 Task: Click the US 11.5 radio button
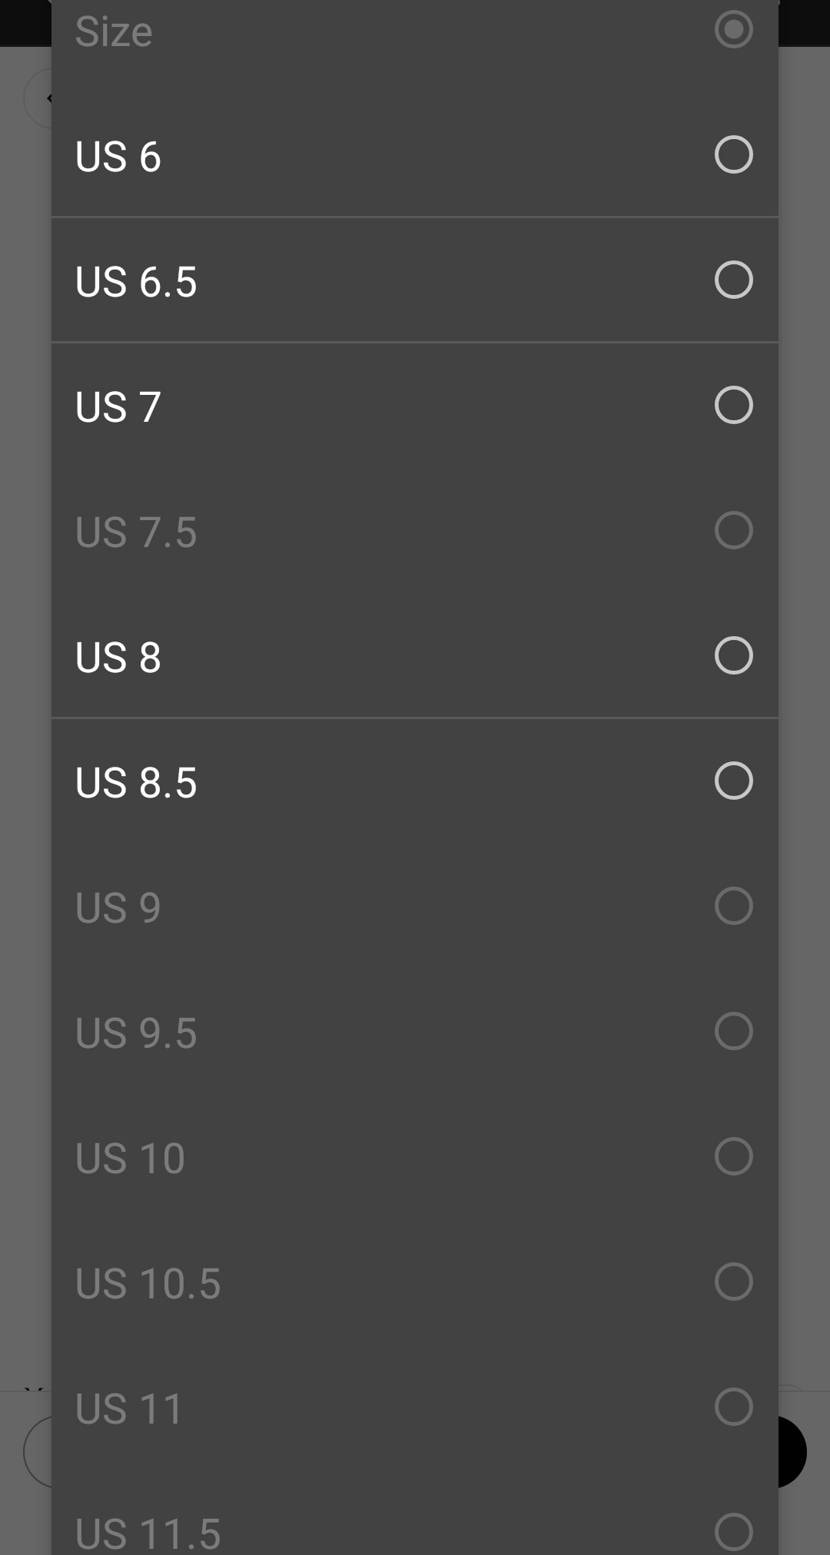733,1531
